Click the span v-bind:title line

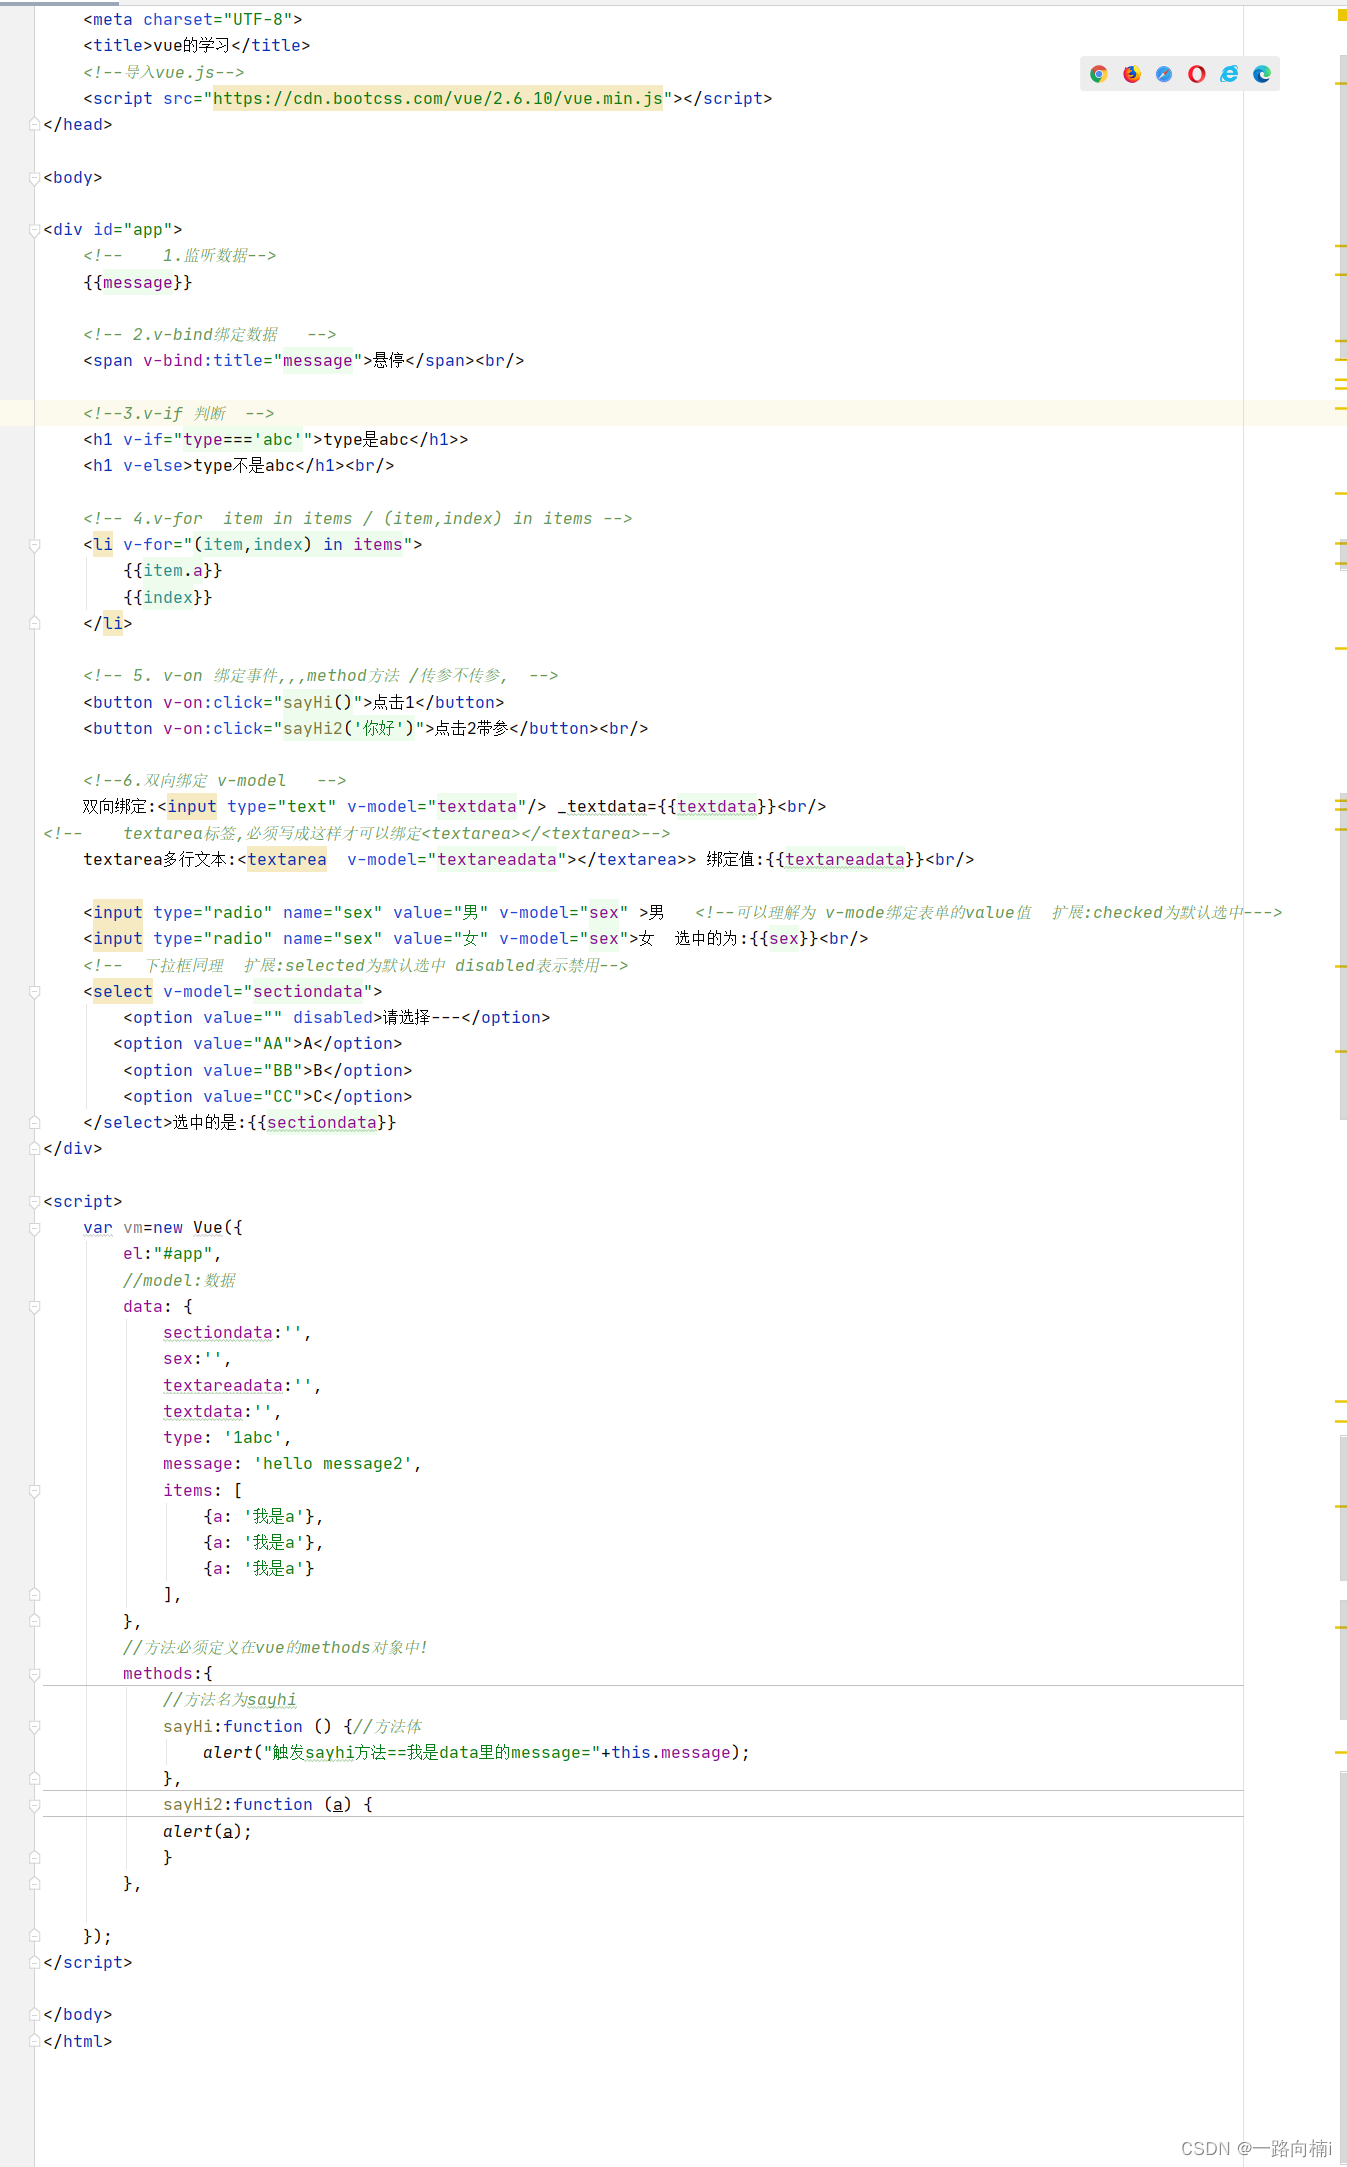[304, 360]
